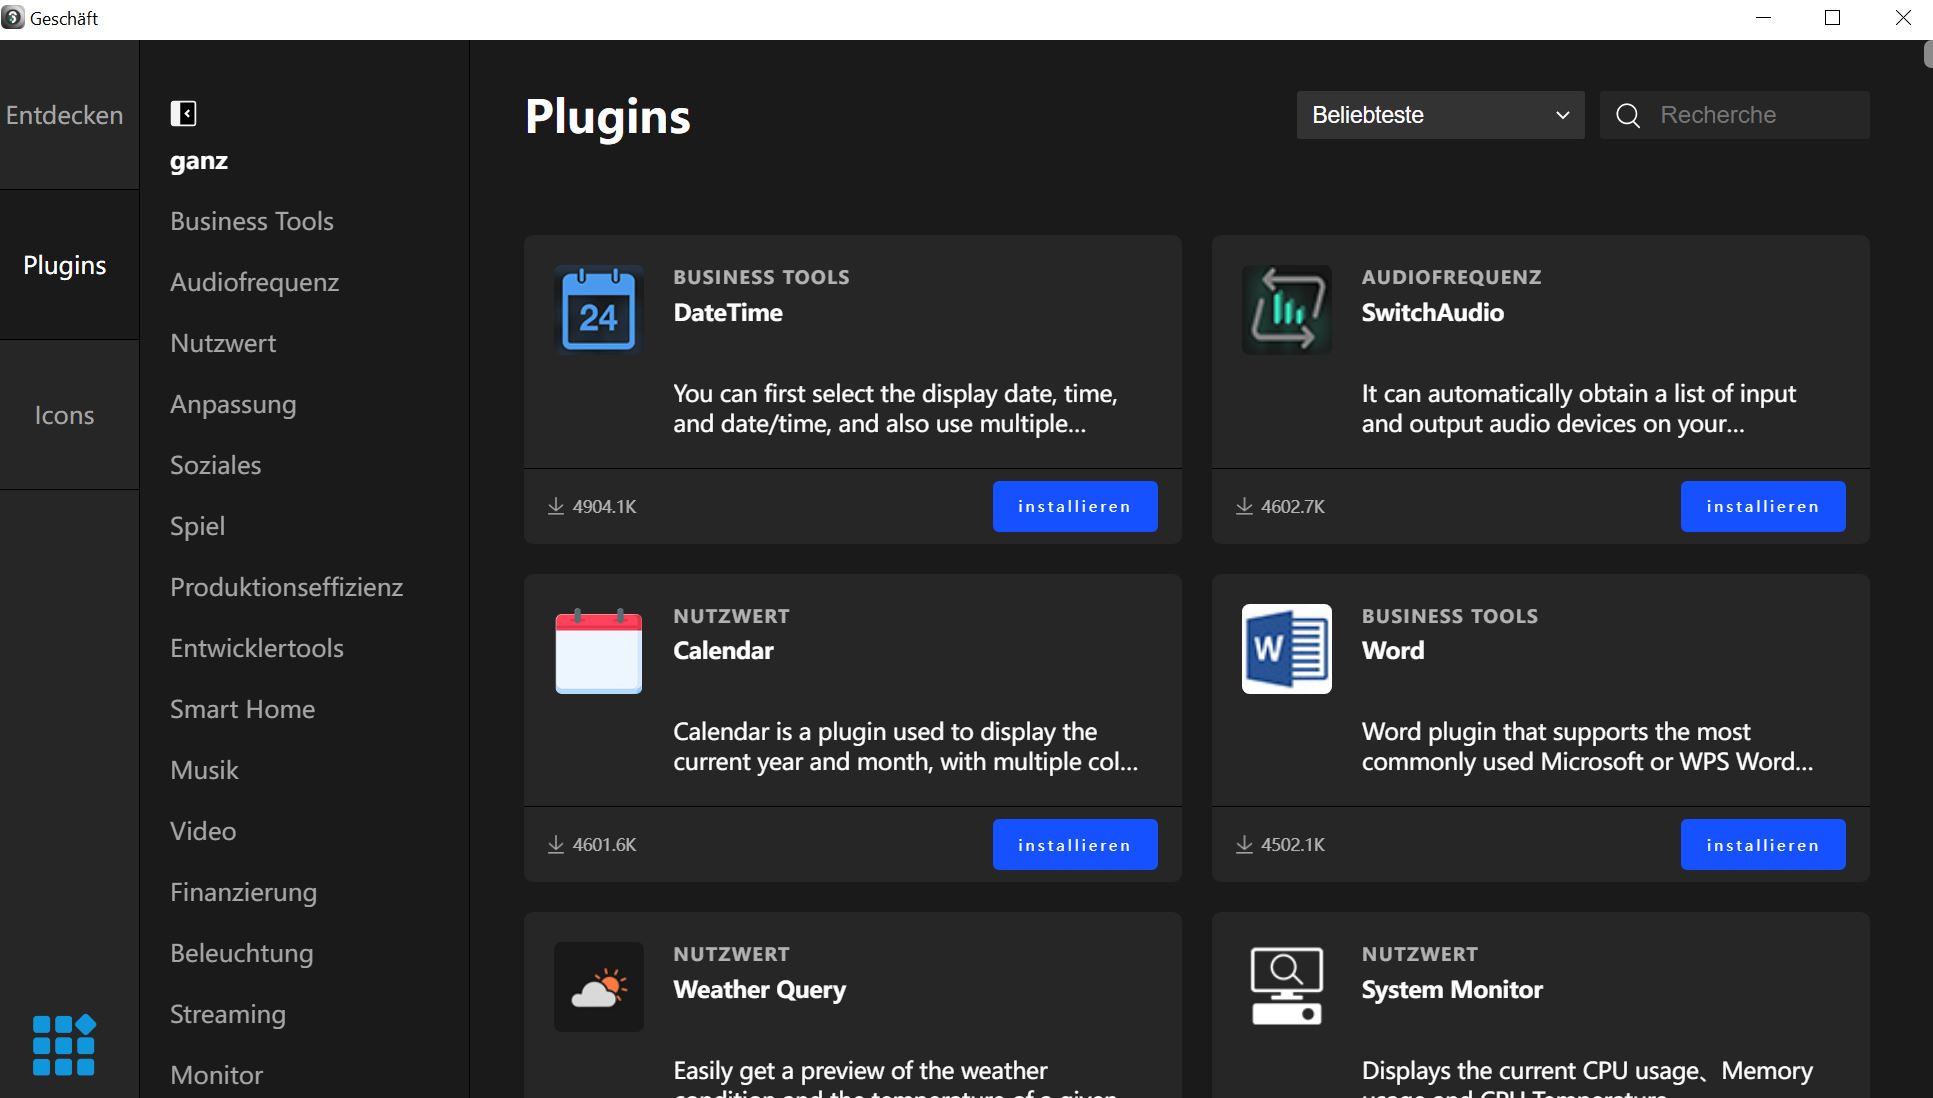Click the Weather Query plugin icon
This screenshot has height=1098, width=1933.
pyautogui.click(x=598, y=987)
